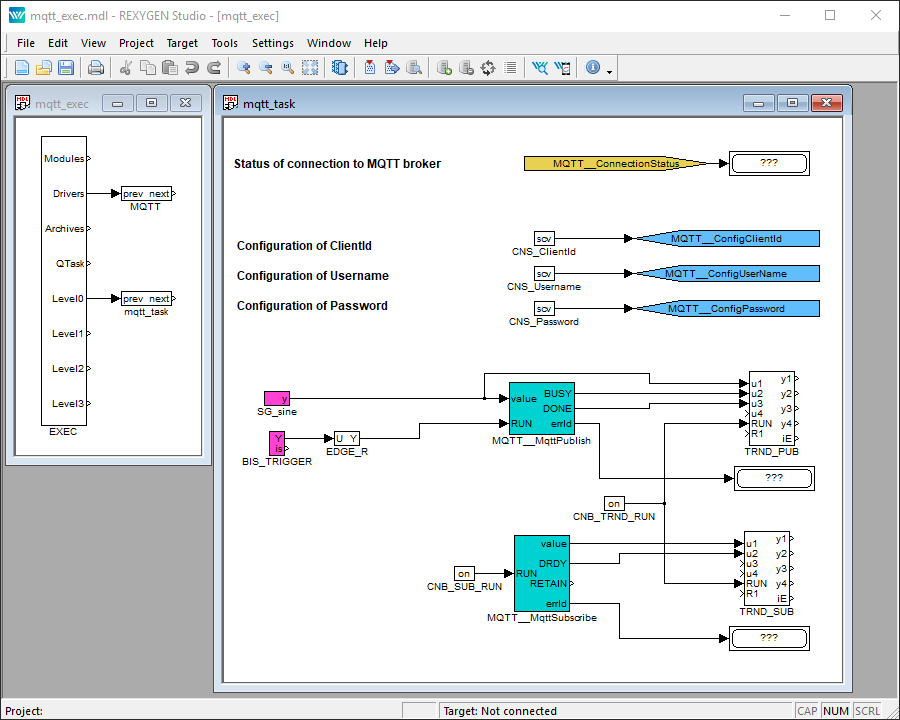Select the display block next to ConnectionStatus
The width and height of the screenshot is (900, 720).
coord(769,164)
